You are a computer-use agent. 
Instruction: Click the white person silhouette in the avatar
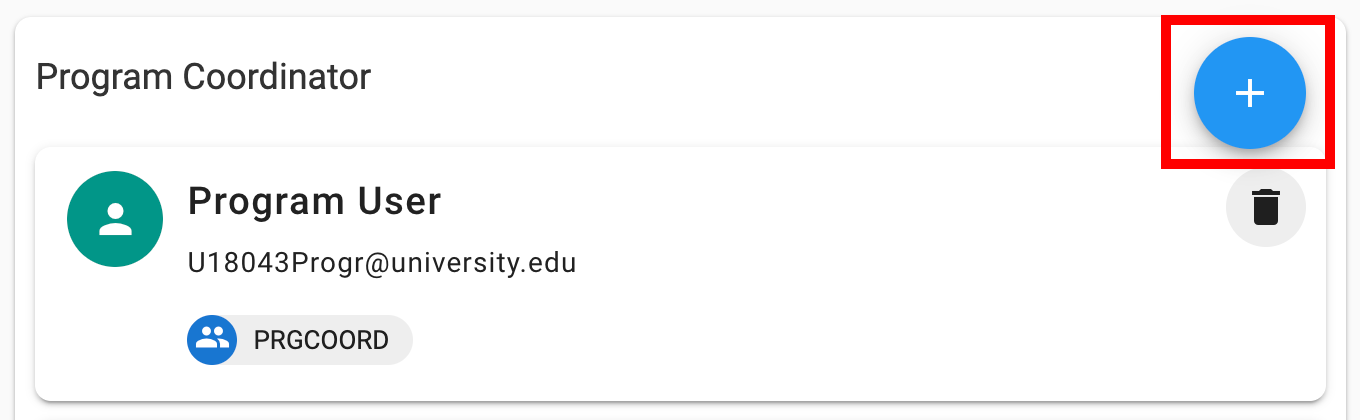[115, 219]
